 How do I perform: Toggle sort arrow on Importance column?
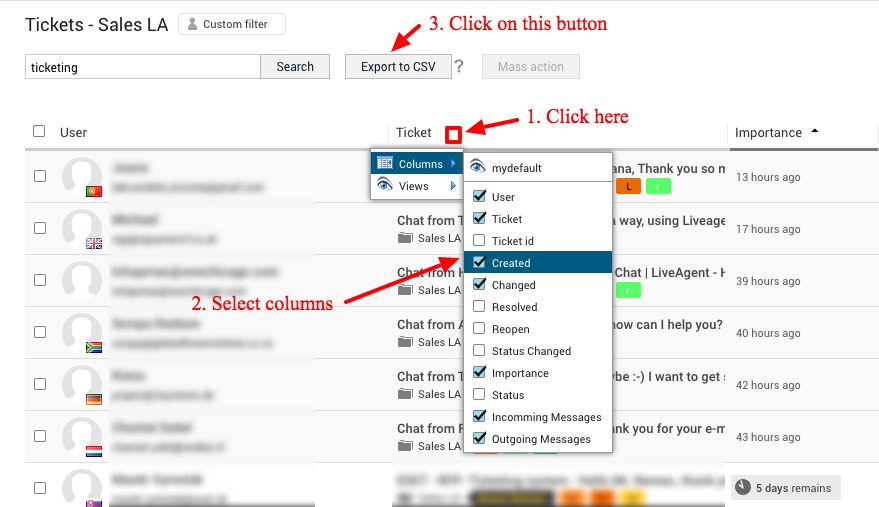(814, 131)
